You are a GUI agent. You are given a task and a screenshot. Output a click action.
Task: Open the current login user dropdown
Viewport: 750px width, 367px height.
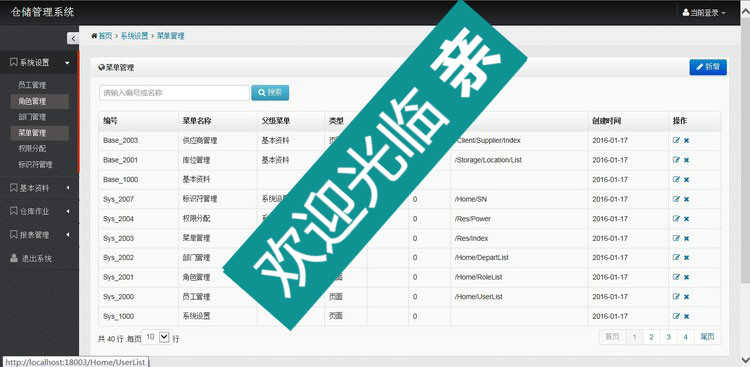pos(704,13)
